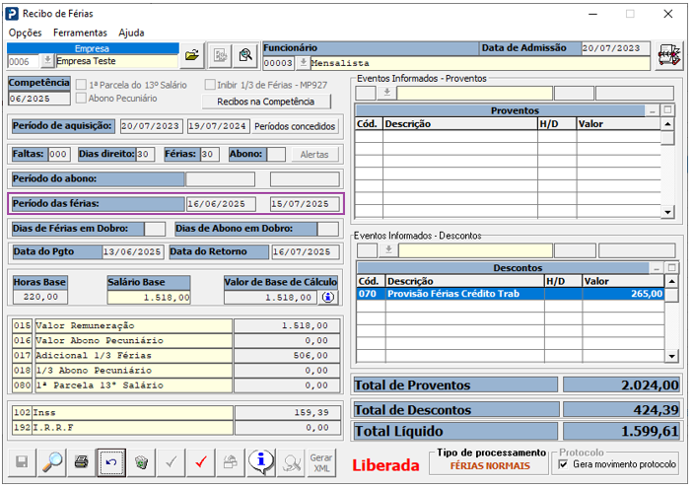Click the Data do Pgto field 13/06/2025
Image resolution: width=692 pixels, height=489 pixels.
133,252
